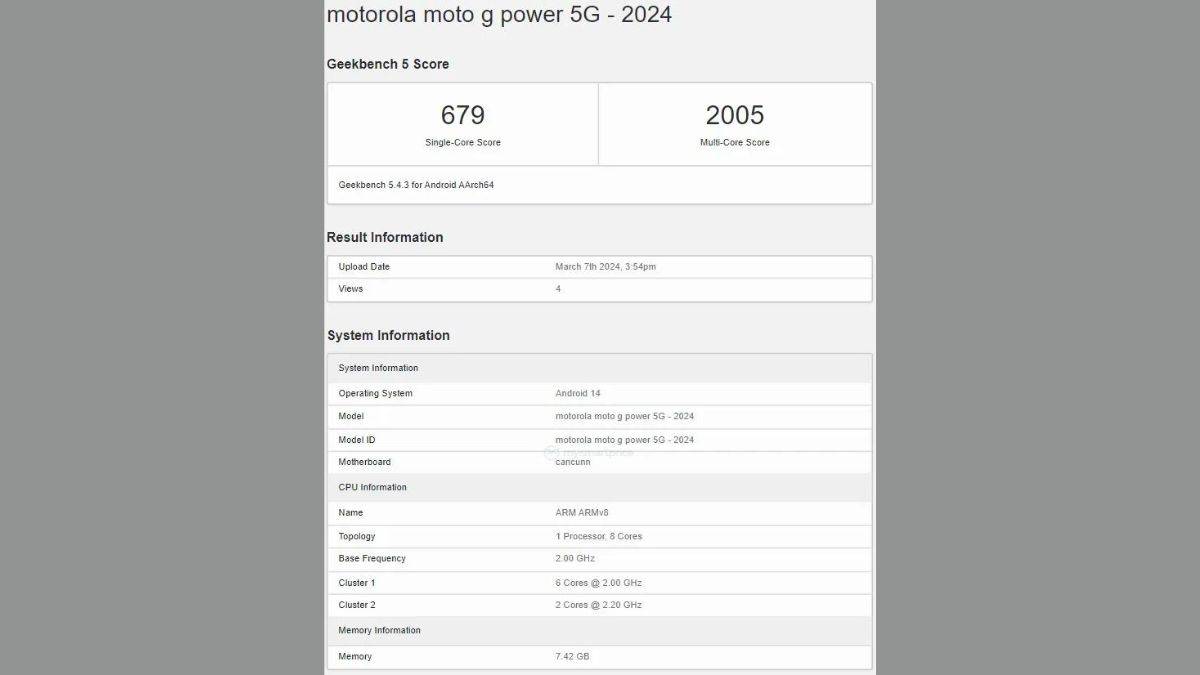Viewport: 1200px width, 675px height.
Task: Click the 'Result Information' heading
Action: (x=385, y=237)
